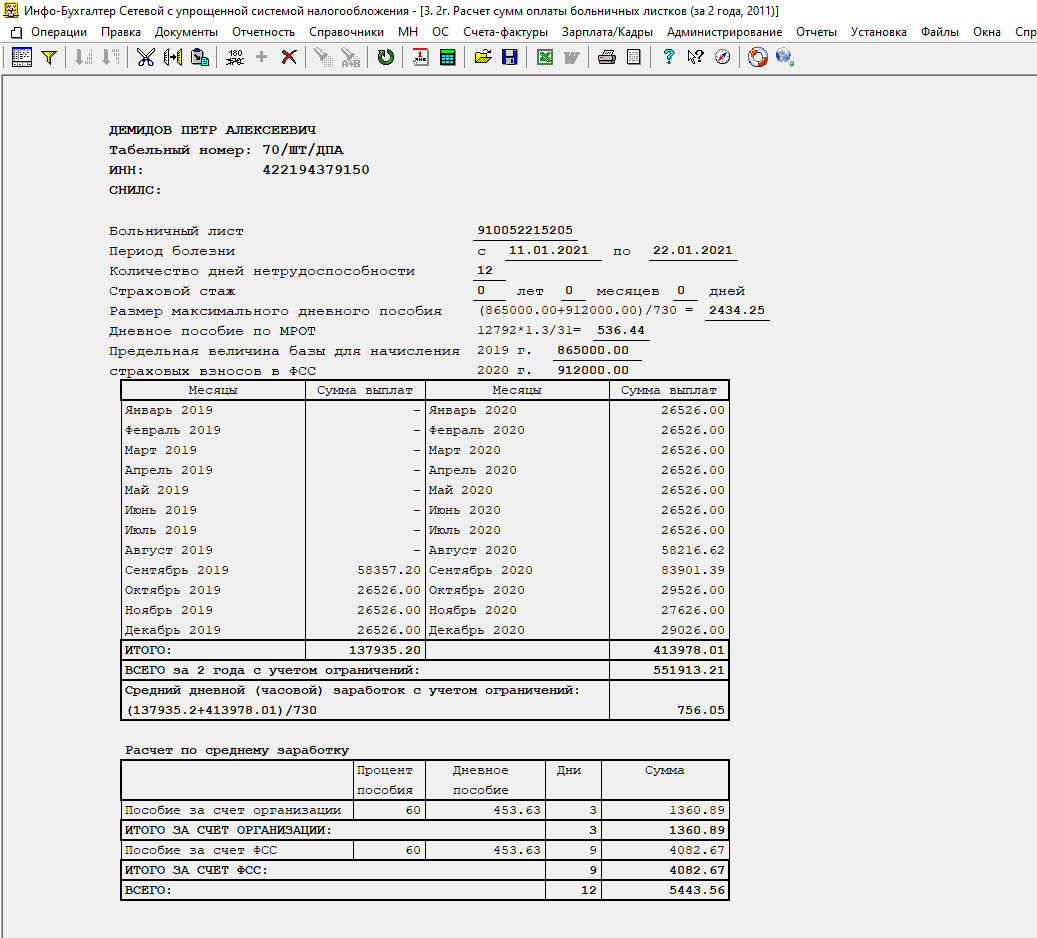This screenshot has height=938, width=1037.
Task: Click the illness end date 22.01.2021
Action: click(x=692, y=250)
